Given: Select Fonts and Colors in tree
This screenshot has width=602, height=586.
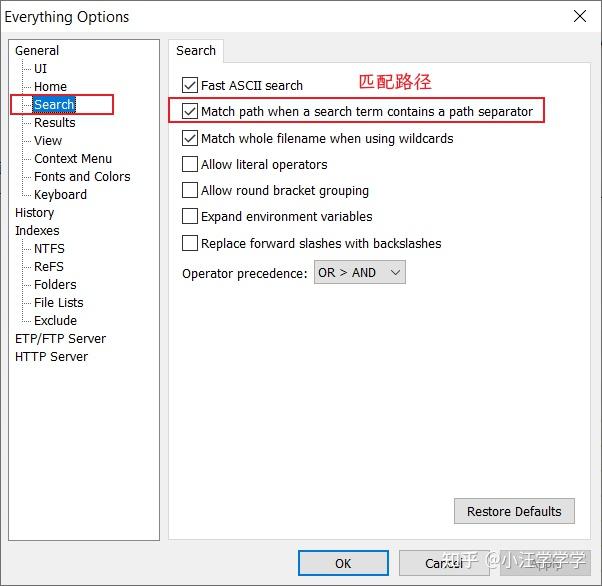Looking at the screenshot, I should pyautogui.click(x=82, y=177).
